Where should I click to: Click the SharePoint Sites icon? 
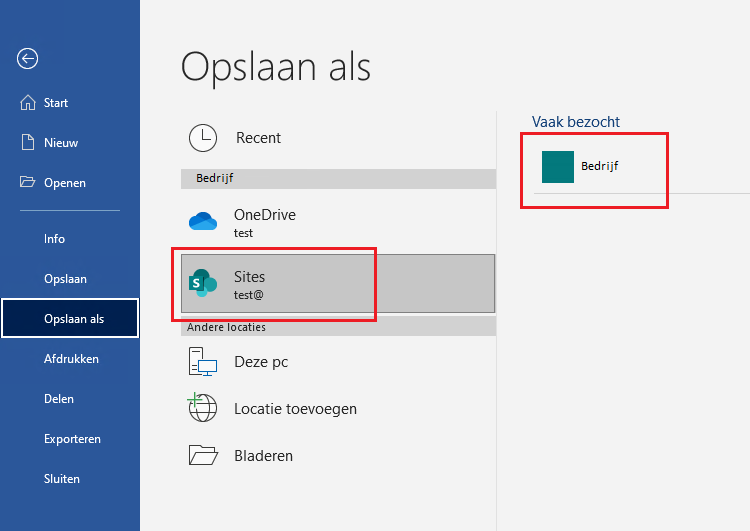203,284
